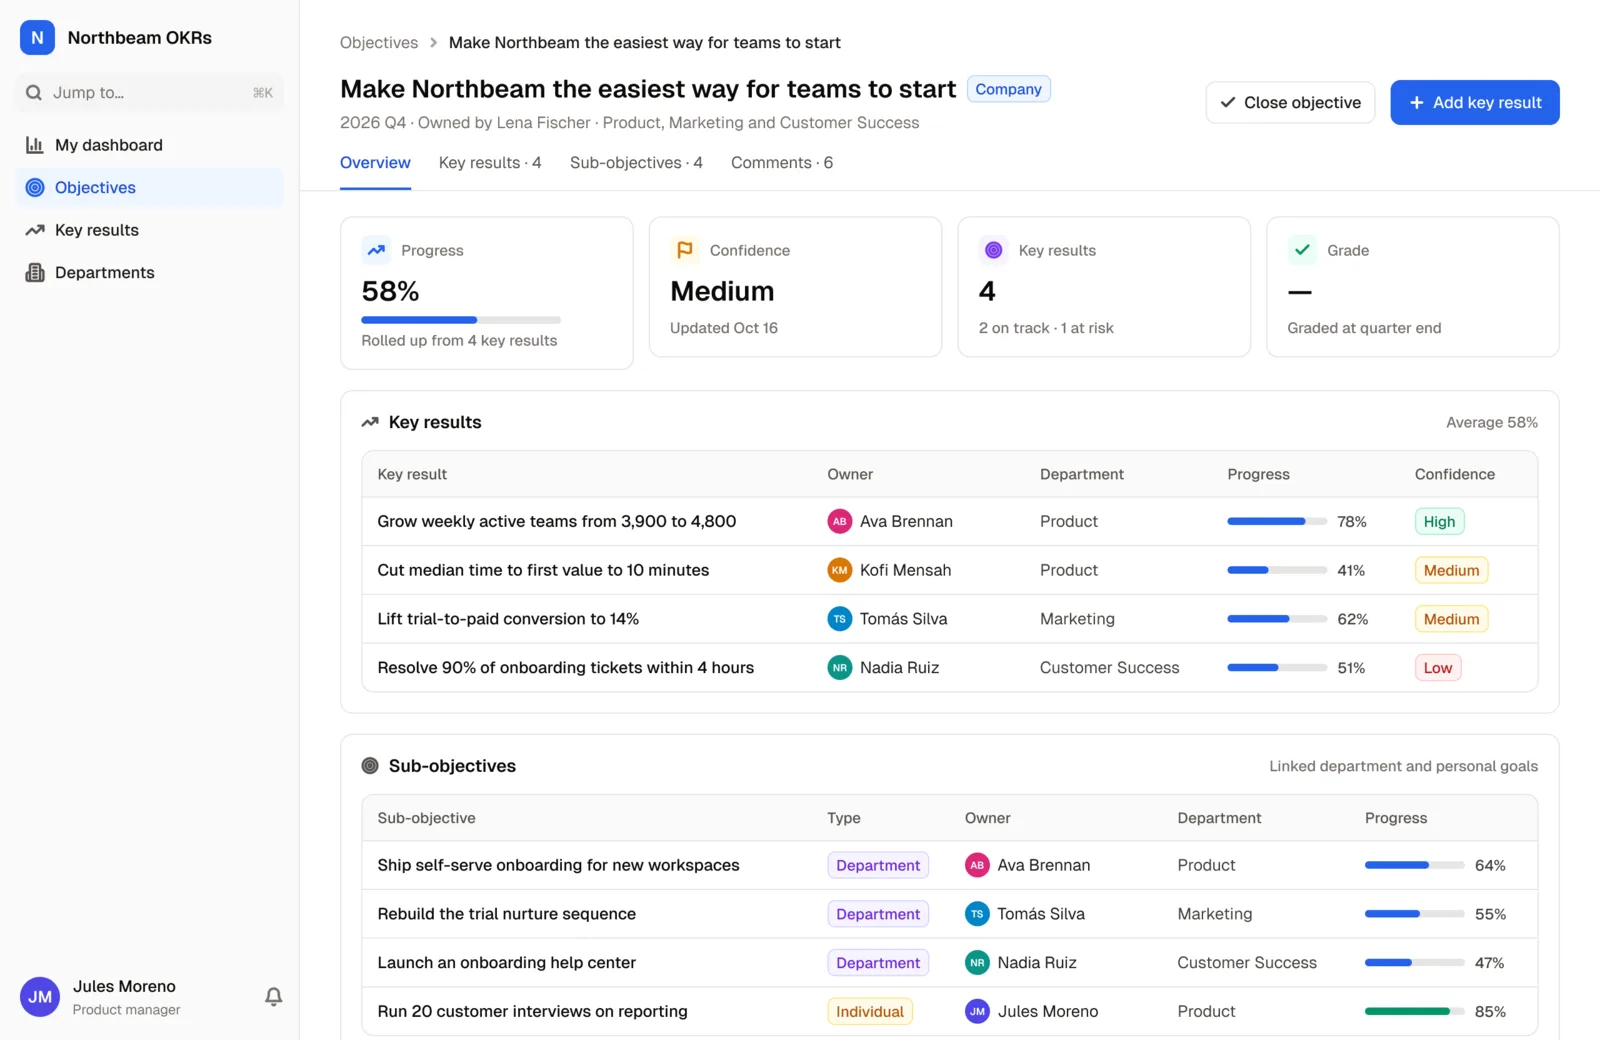Click Nadia Ruiz's avatar in Resolve 90% row

pos(840,668)
